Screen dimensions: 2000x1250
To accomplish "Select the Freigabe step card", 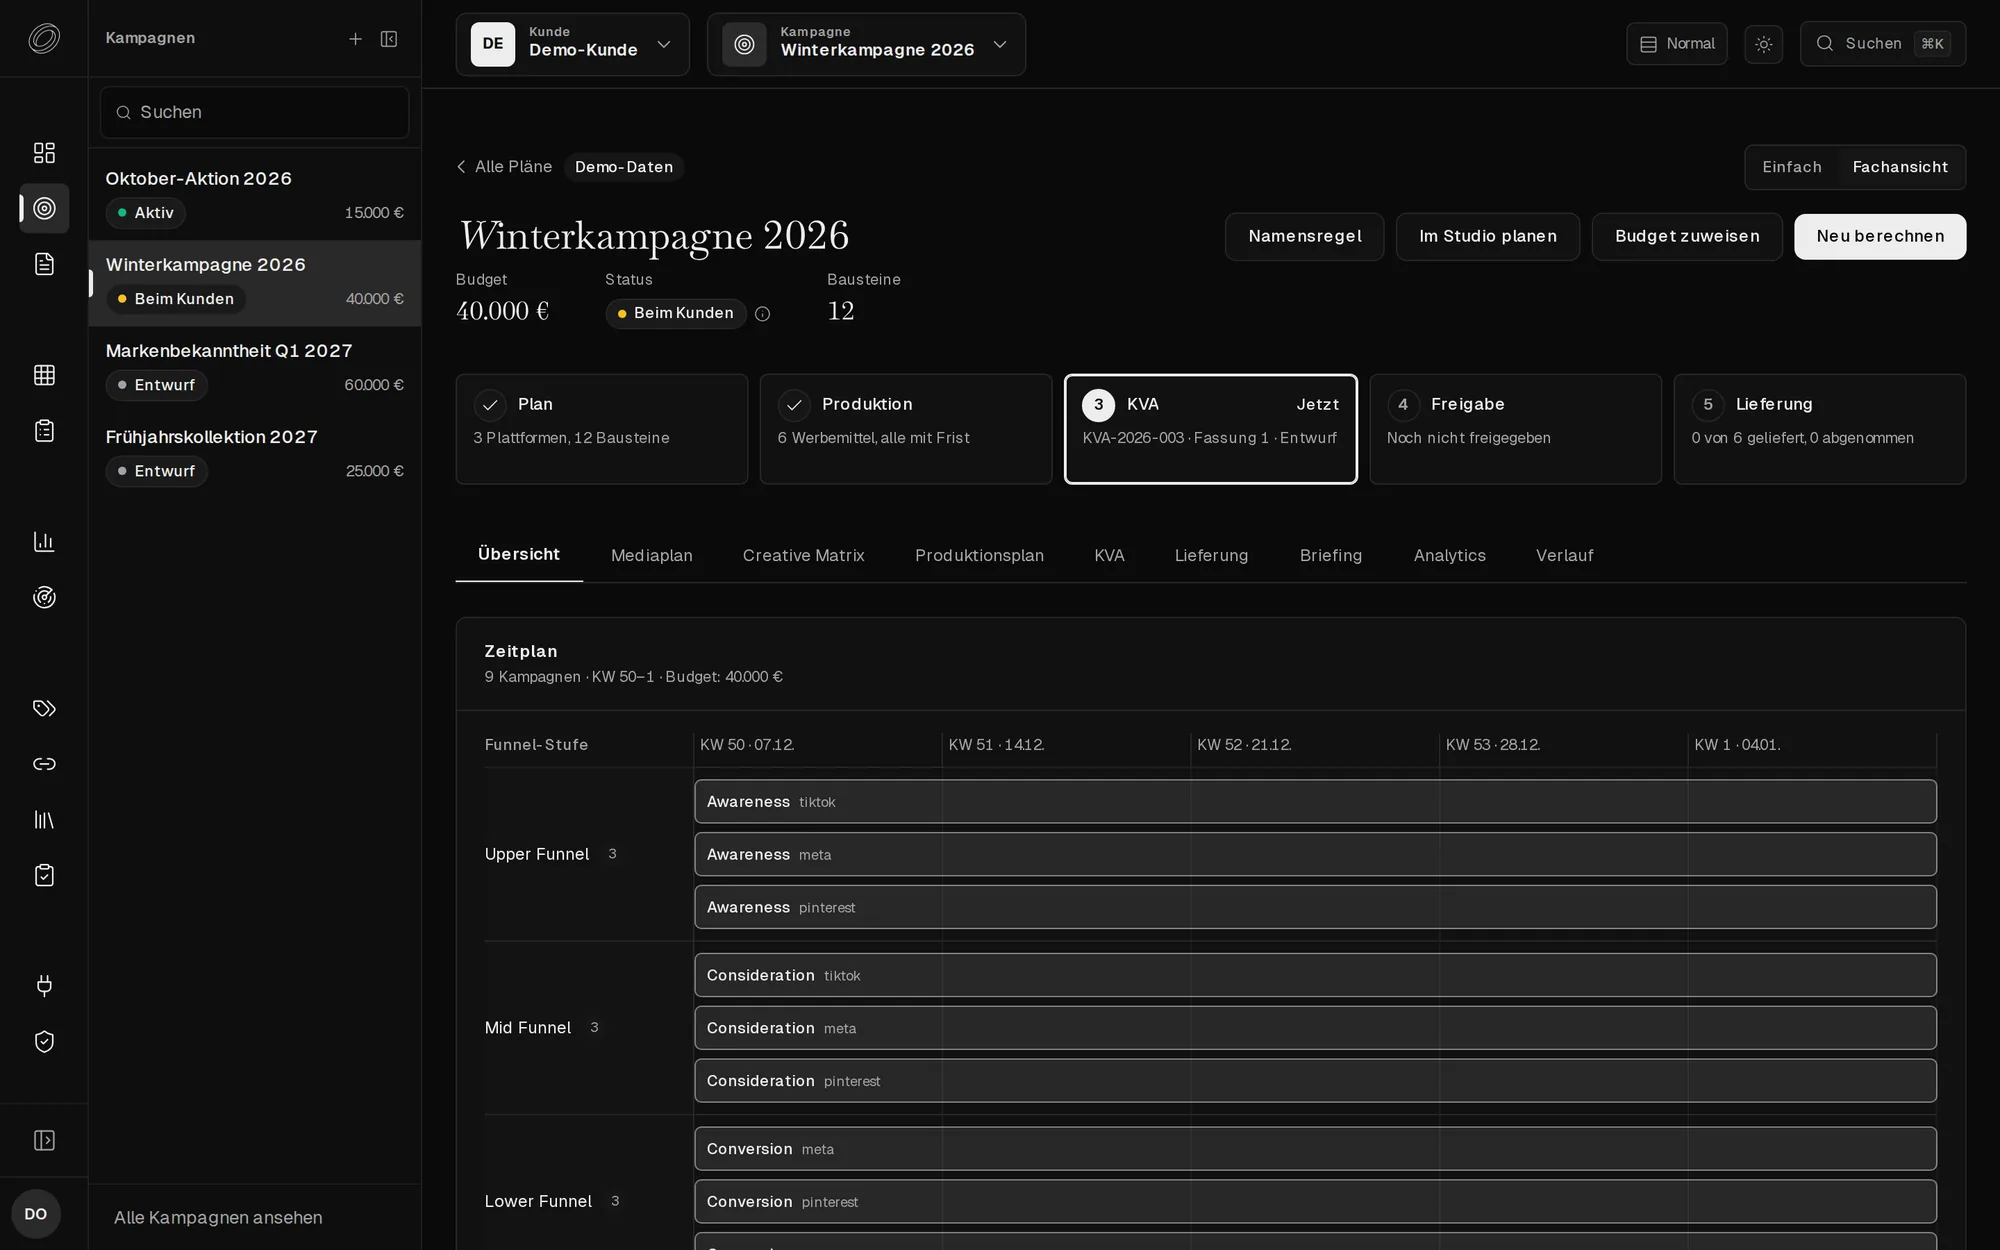I will click(1515, 429).
